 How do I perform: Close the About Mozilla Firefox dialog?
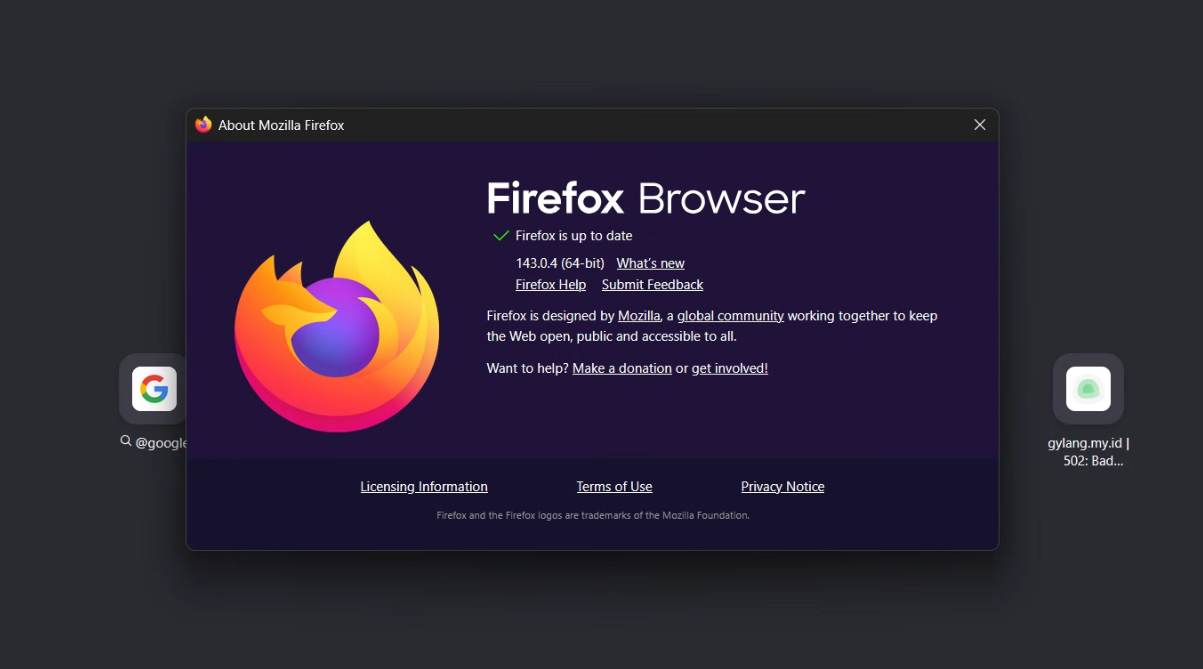(979, 125)
